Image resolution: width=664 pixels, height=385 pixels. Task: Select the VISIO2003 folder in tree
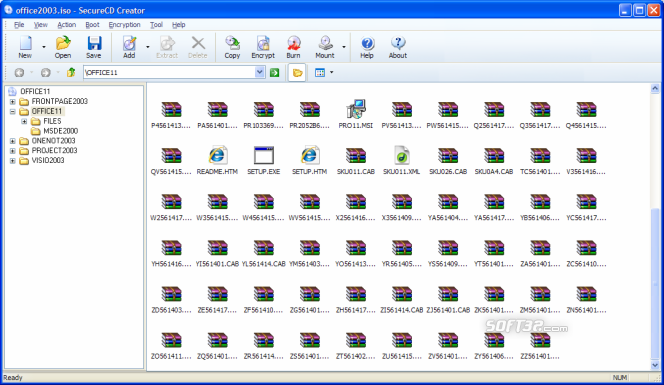48,161
